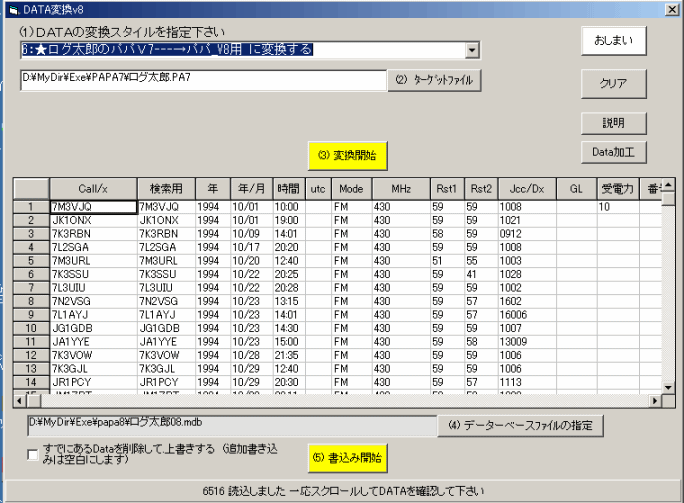The image size is (684, 503).
Task: Select the JK1ONX cell in Call/x column
Action: [x=93, y=220]
